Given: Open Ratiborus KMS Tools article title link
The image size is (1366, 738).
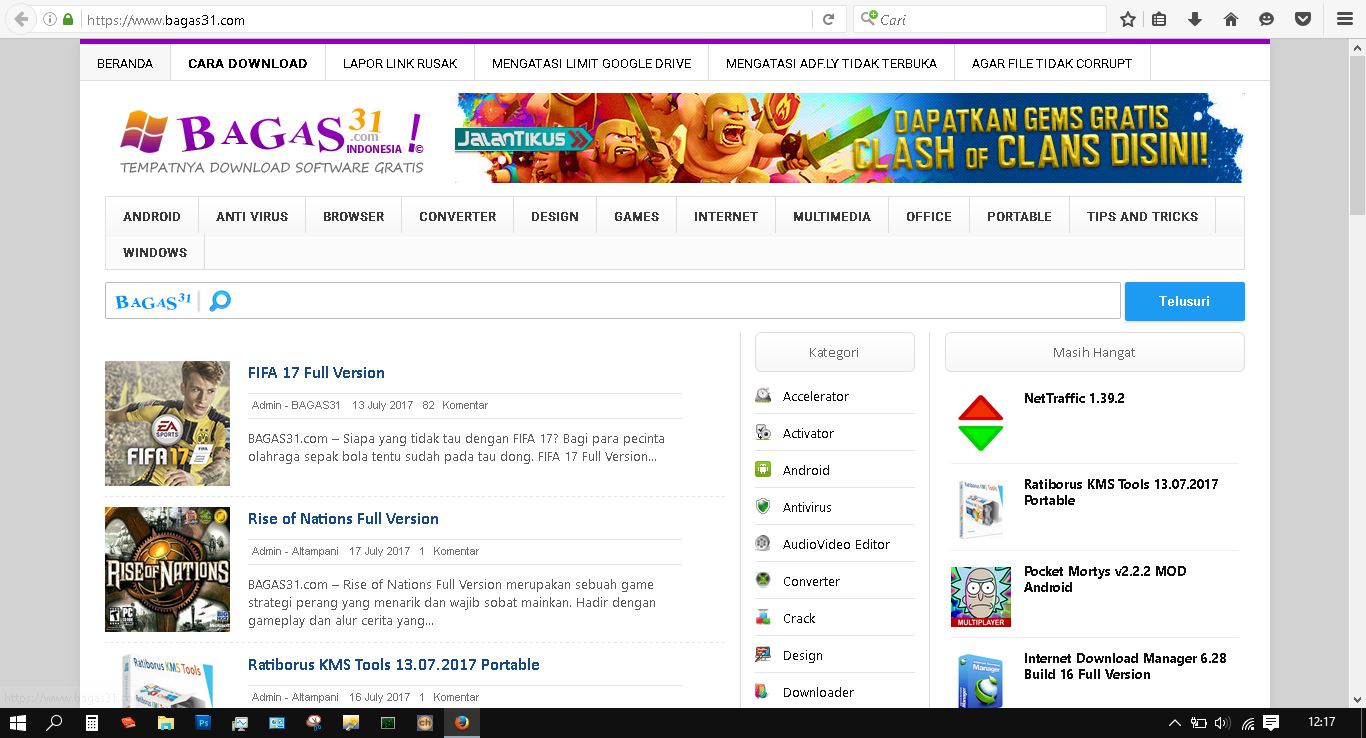Looking at the screenshot, I should click(394, 664).
